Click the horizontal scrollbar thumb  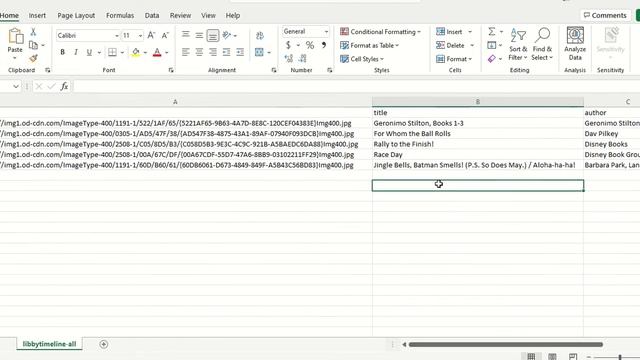[x=506, y=344]
